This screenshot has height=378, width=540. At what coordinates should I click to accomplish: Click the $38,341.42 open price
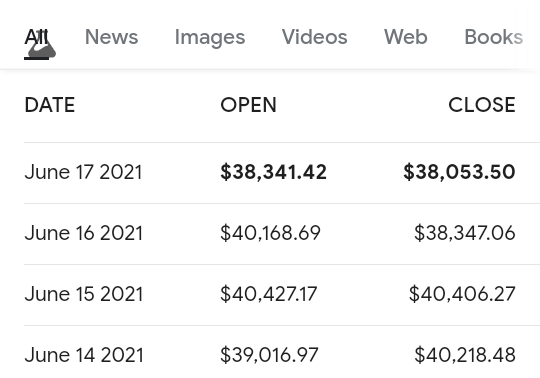tap(273, 172)
